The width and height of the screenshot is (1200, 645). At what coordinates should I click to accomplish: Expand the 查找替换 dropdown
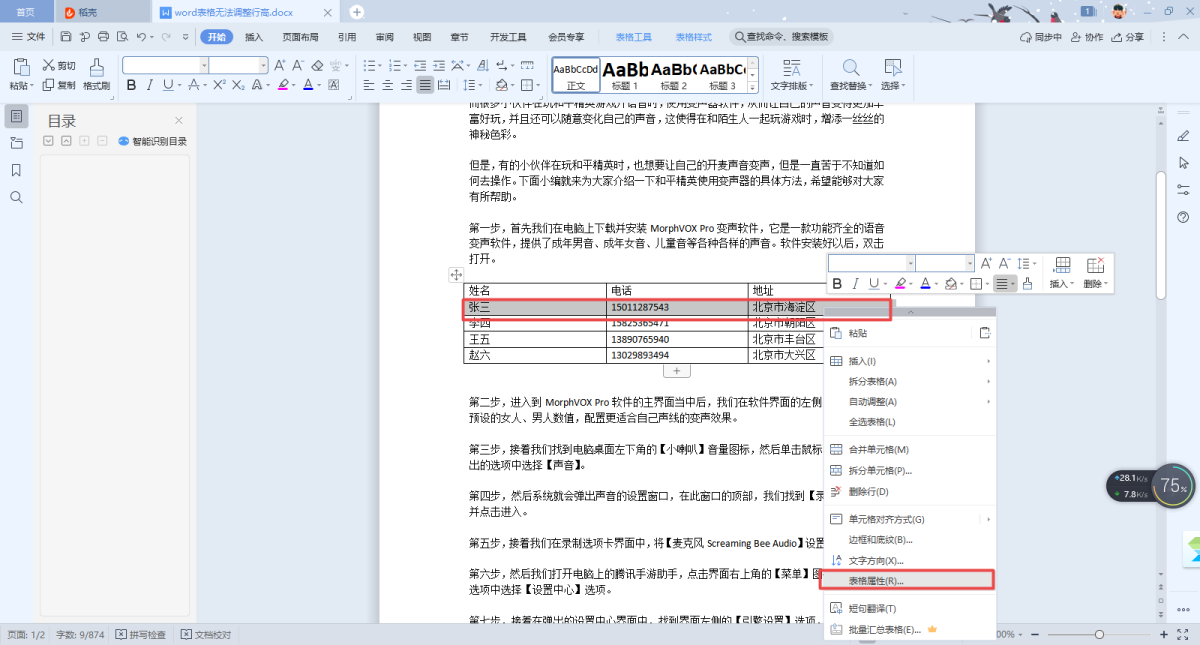pos(851,86)
